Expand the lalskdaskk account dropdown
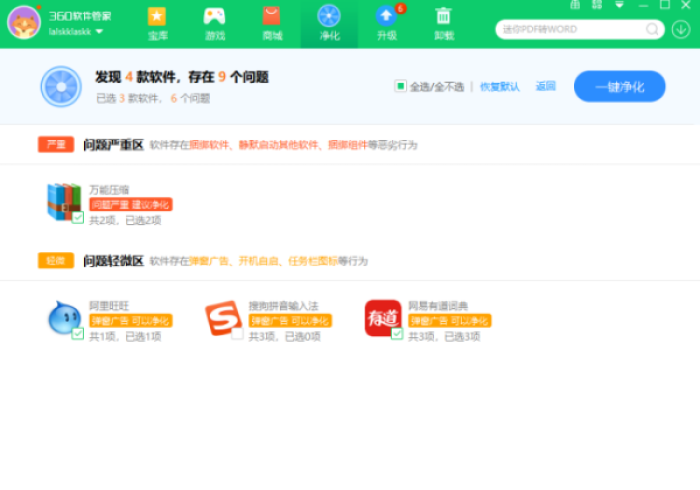 [100, 32]
